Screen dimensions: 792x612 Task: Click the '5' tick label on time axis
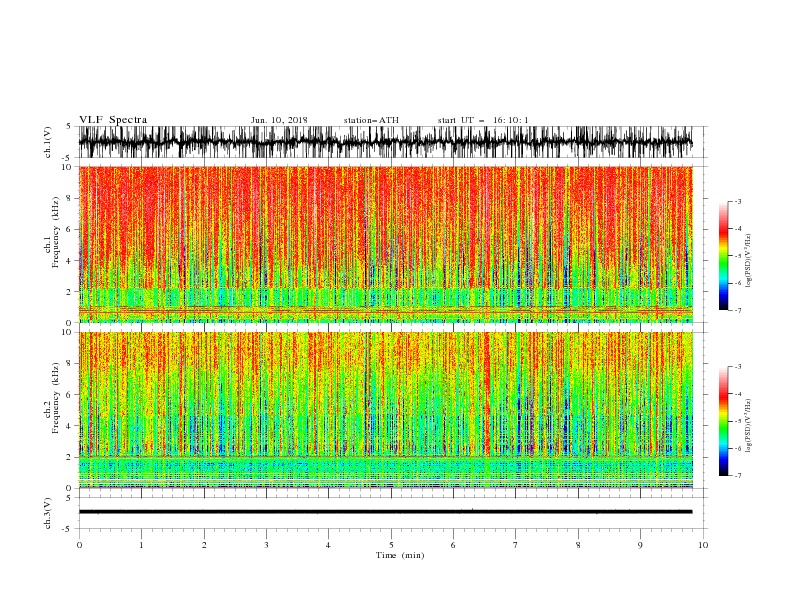(391, 545)
